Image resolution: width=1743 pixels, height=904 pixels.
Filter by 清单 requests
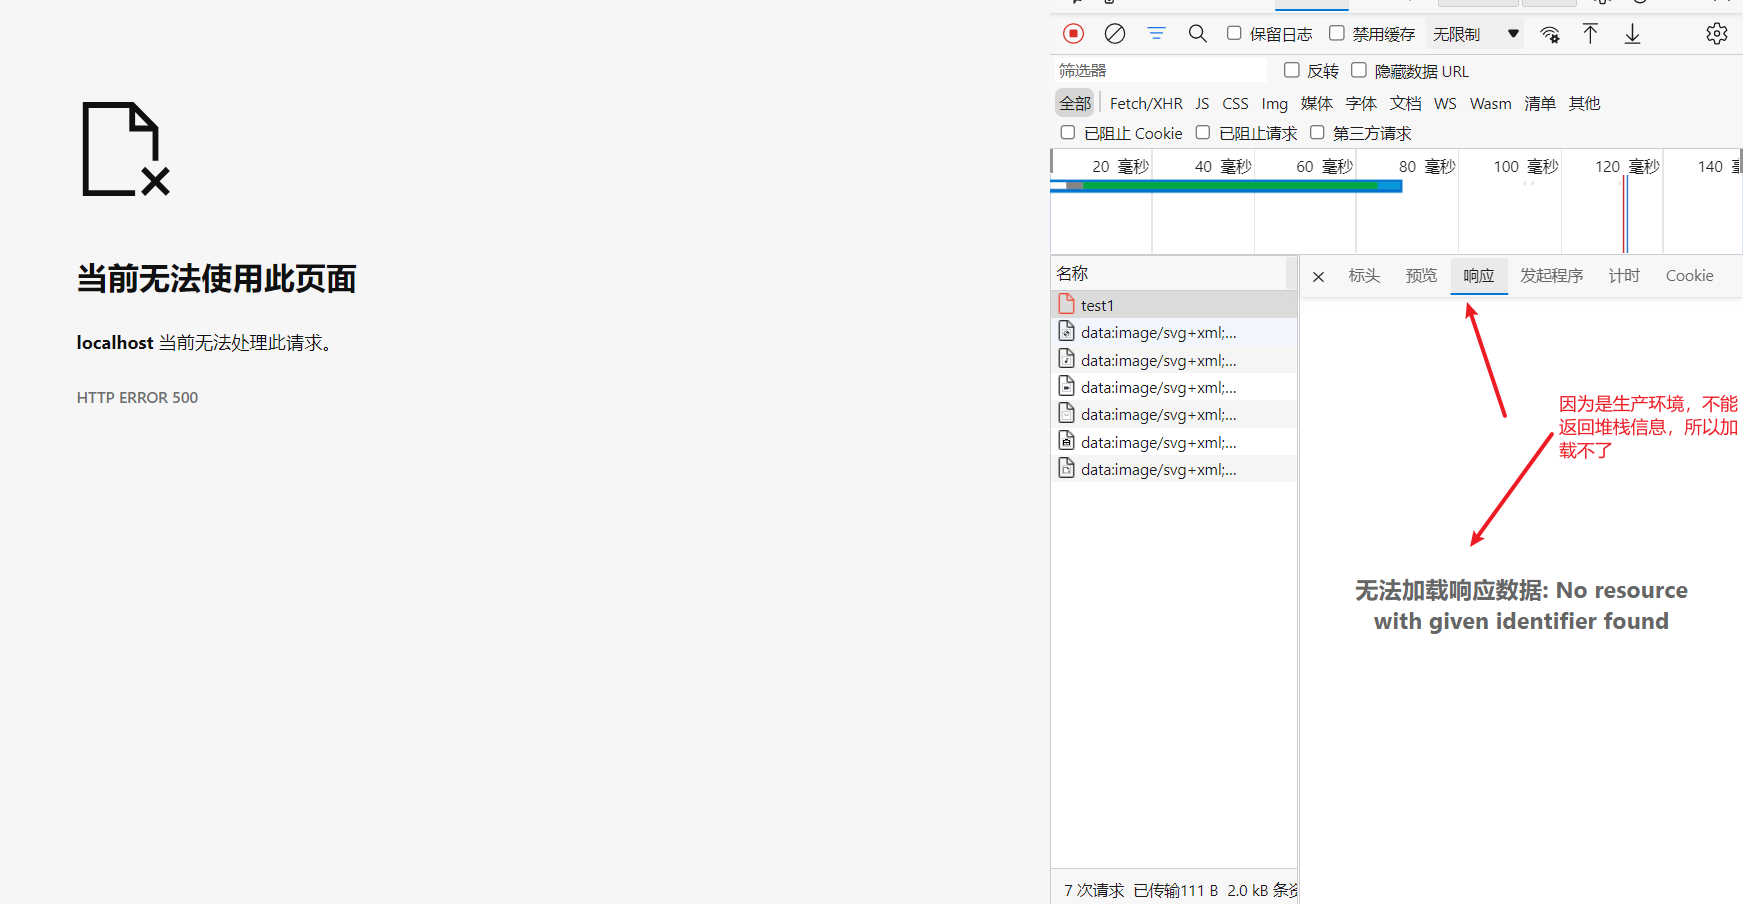click(x=1540, y=103)
